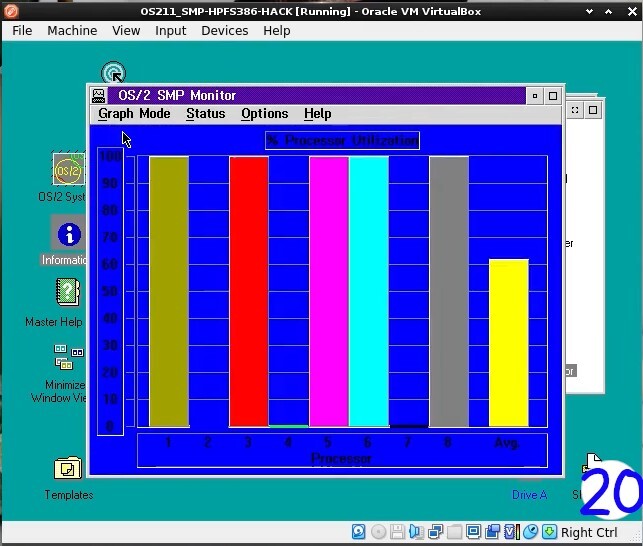Click the USB/shared folder status icon

tap(454, 532)
